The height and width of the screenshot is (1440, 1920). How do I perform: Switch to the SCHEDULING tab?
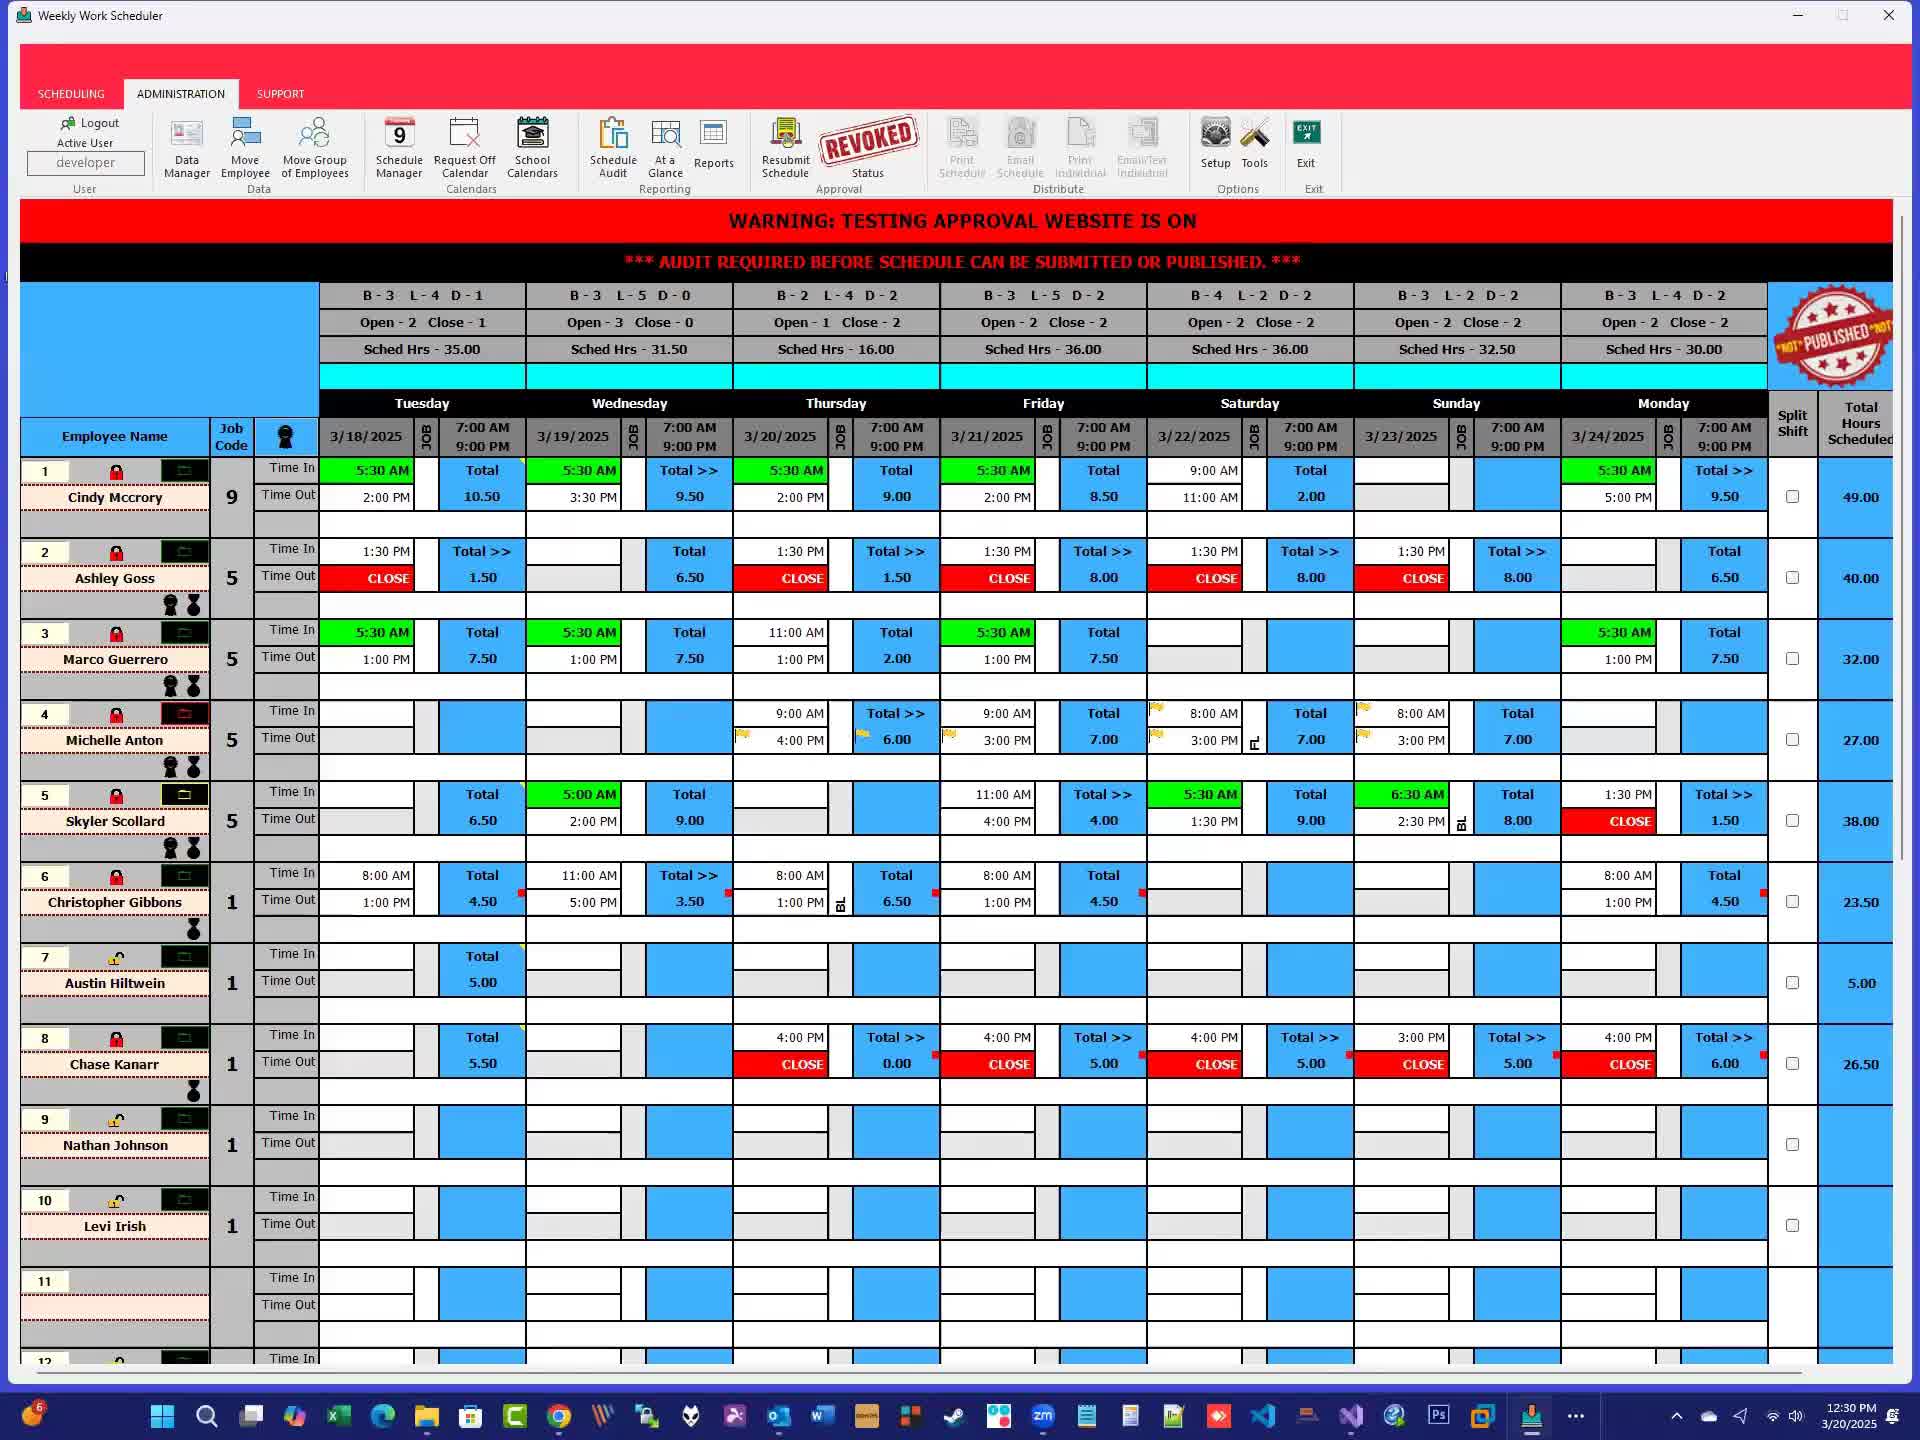point(71,94)
